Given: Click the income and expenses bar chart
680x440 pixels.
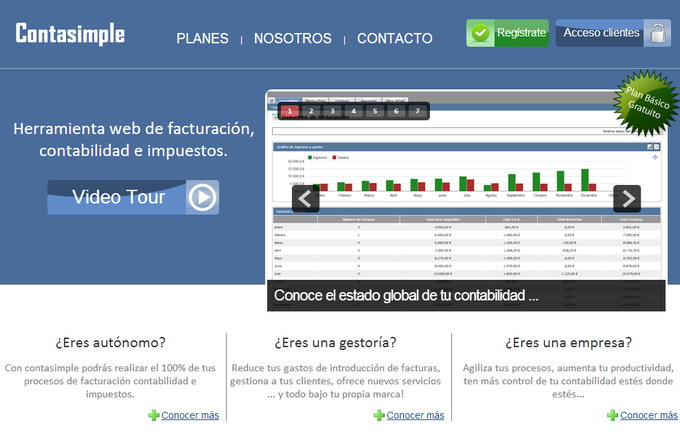Looking at the screenshot, I should [x=467, y=172].
